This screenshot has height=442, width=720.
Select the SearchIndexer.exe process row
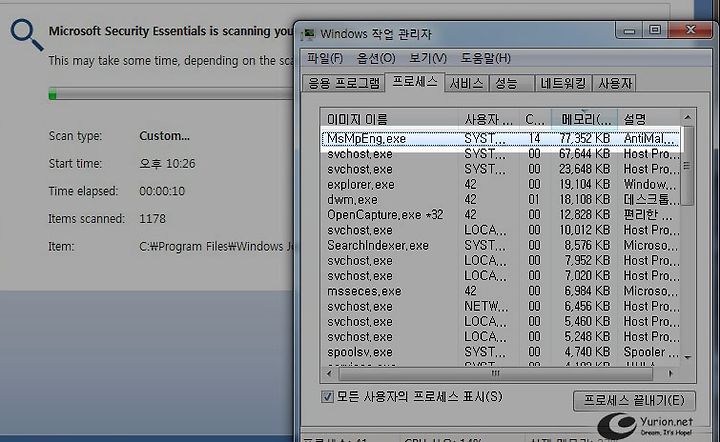[501, 246]
